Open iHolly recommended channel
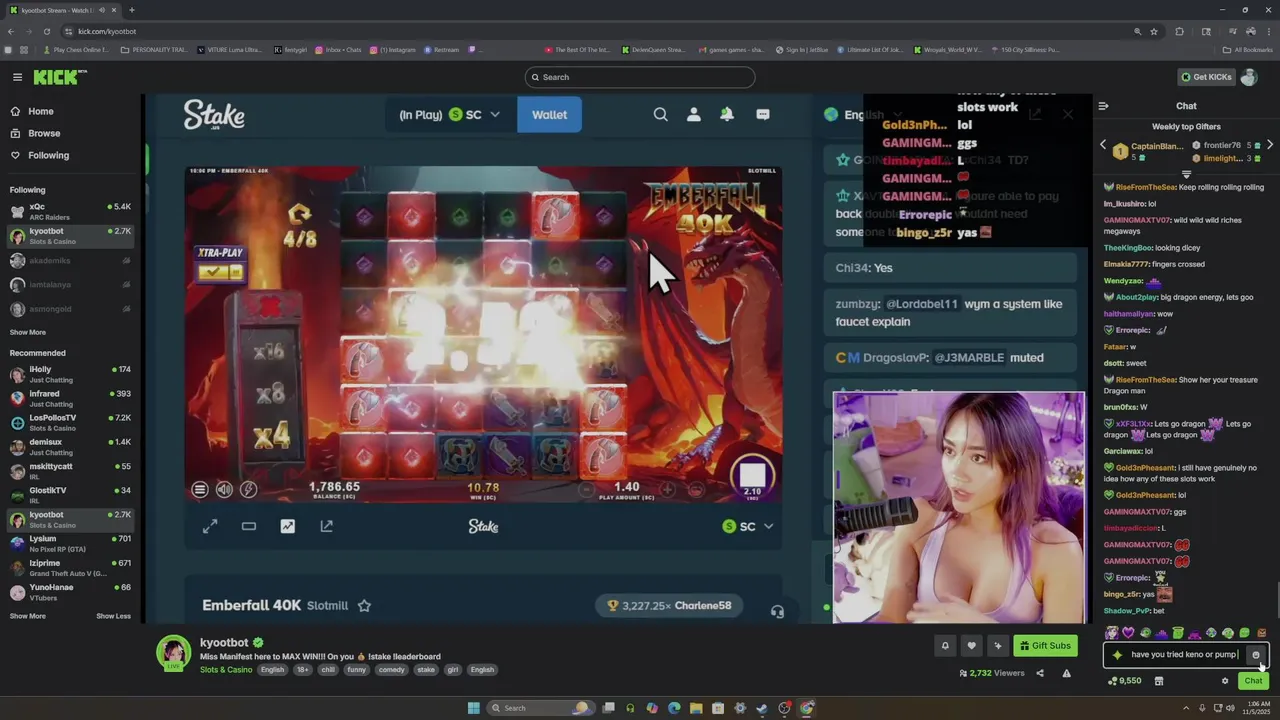Screen dimensions: 1280x720 70,374
